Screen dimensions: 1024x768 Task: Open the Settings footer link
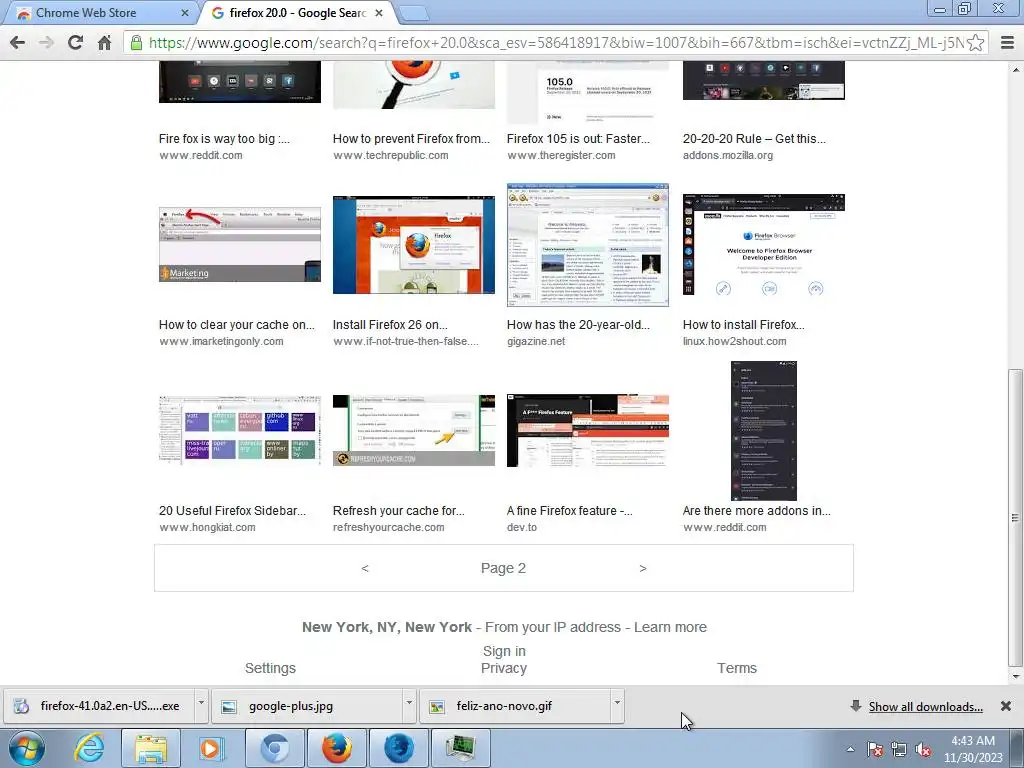(270, 668)
